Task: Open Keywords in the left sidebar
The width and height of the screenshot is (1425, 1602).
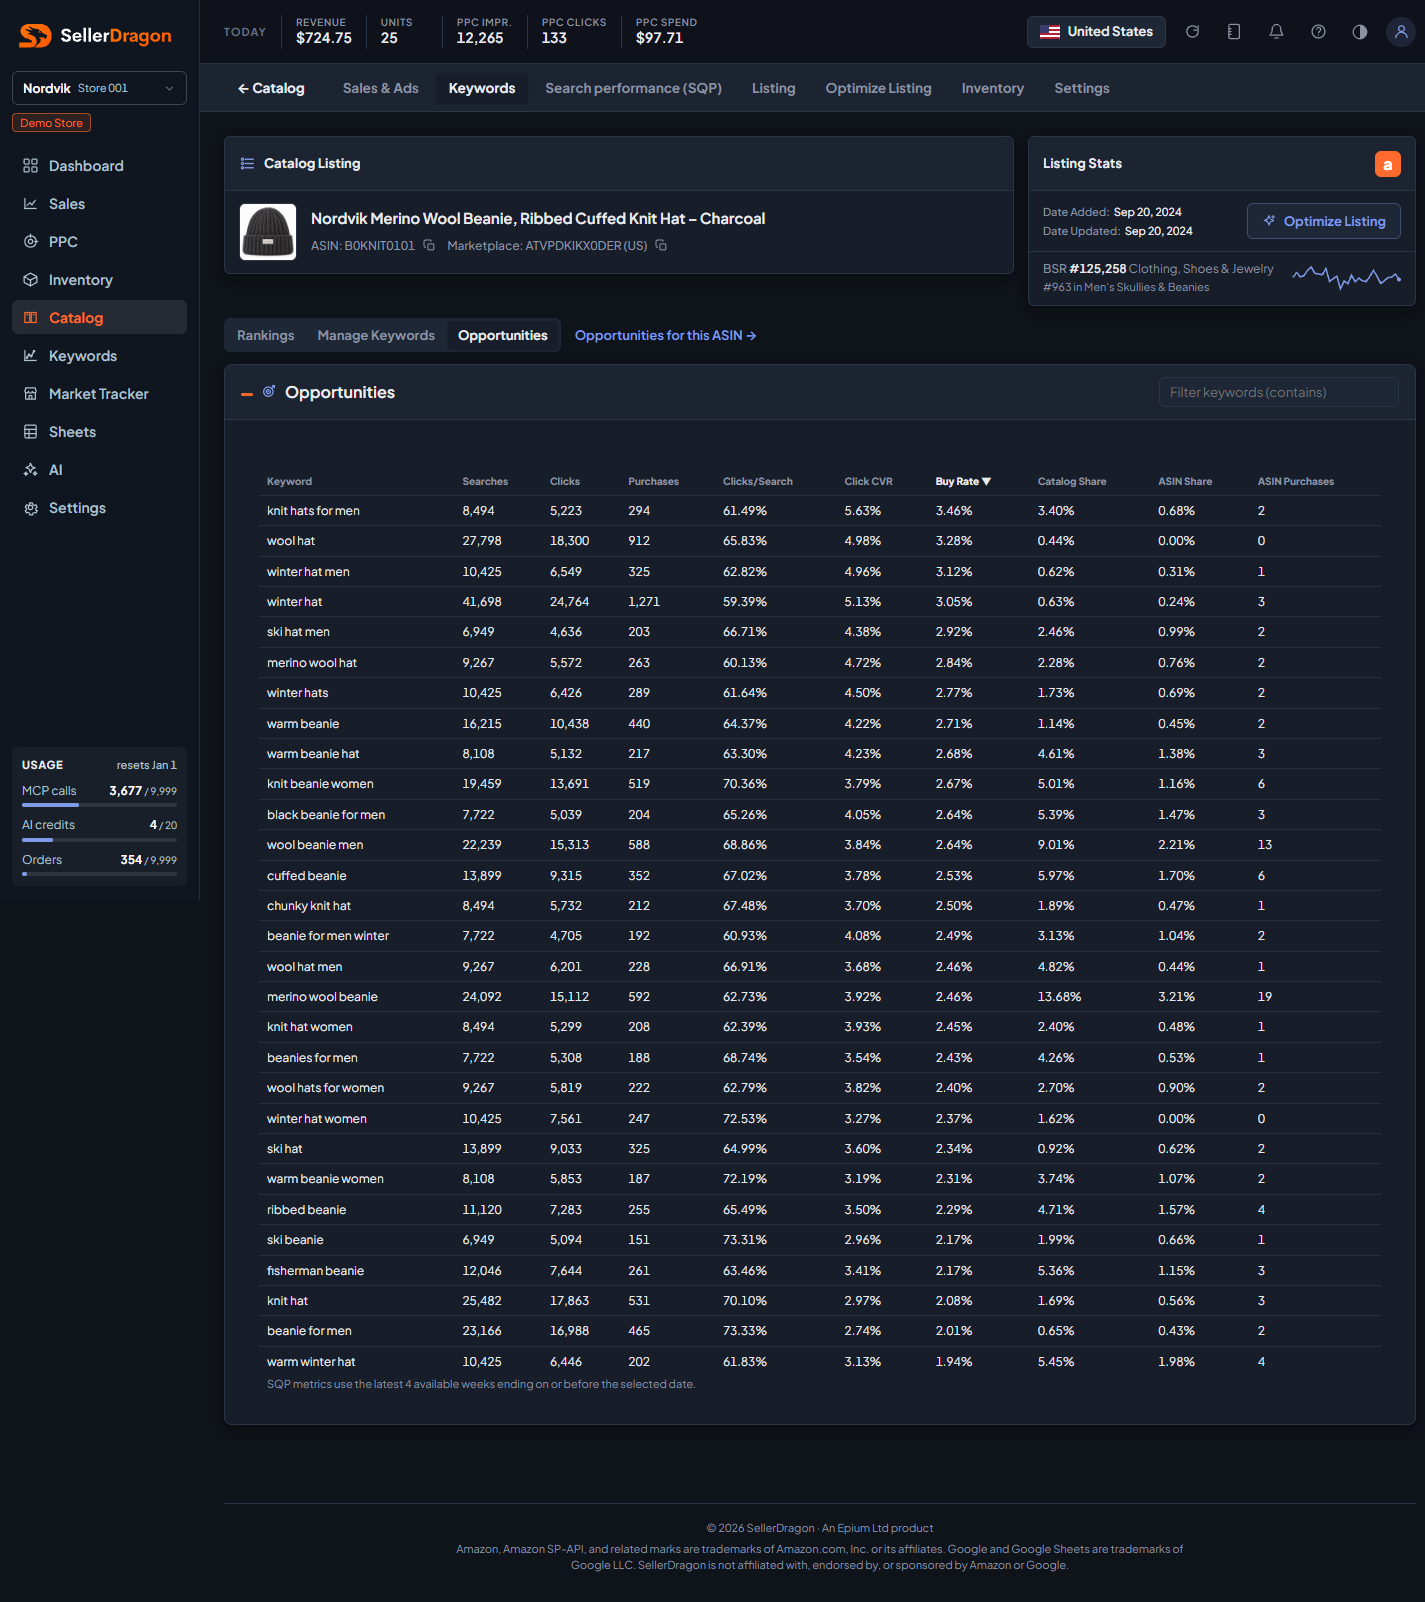Action: point(99,356)
